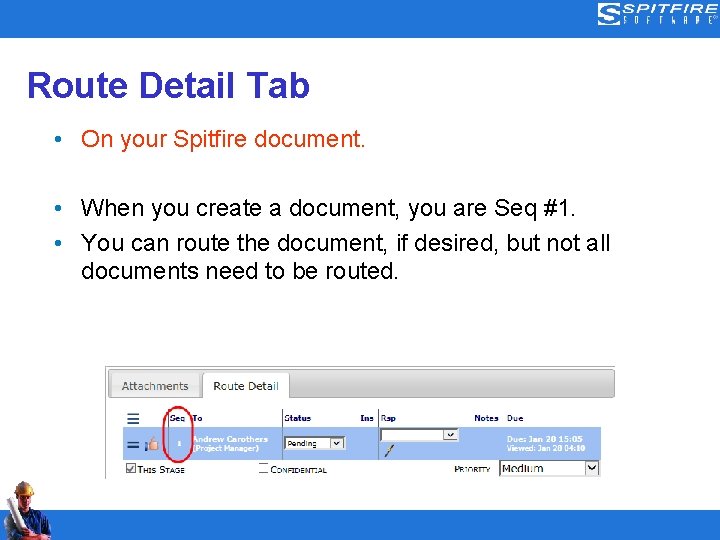Click the thumbs-up icon in the route row
The image size is (720, 540).
[152, 444]
